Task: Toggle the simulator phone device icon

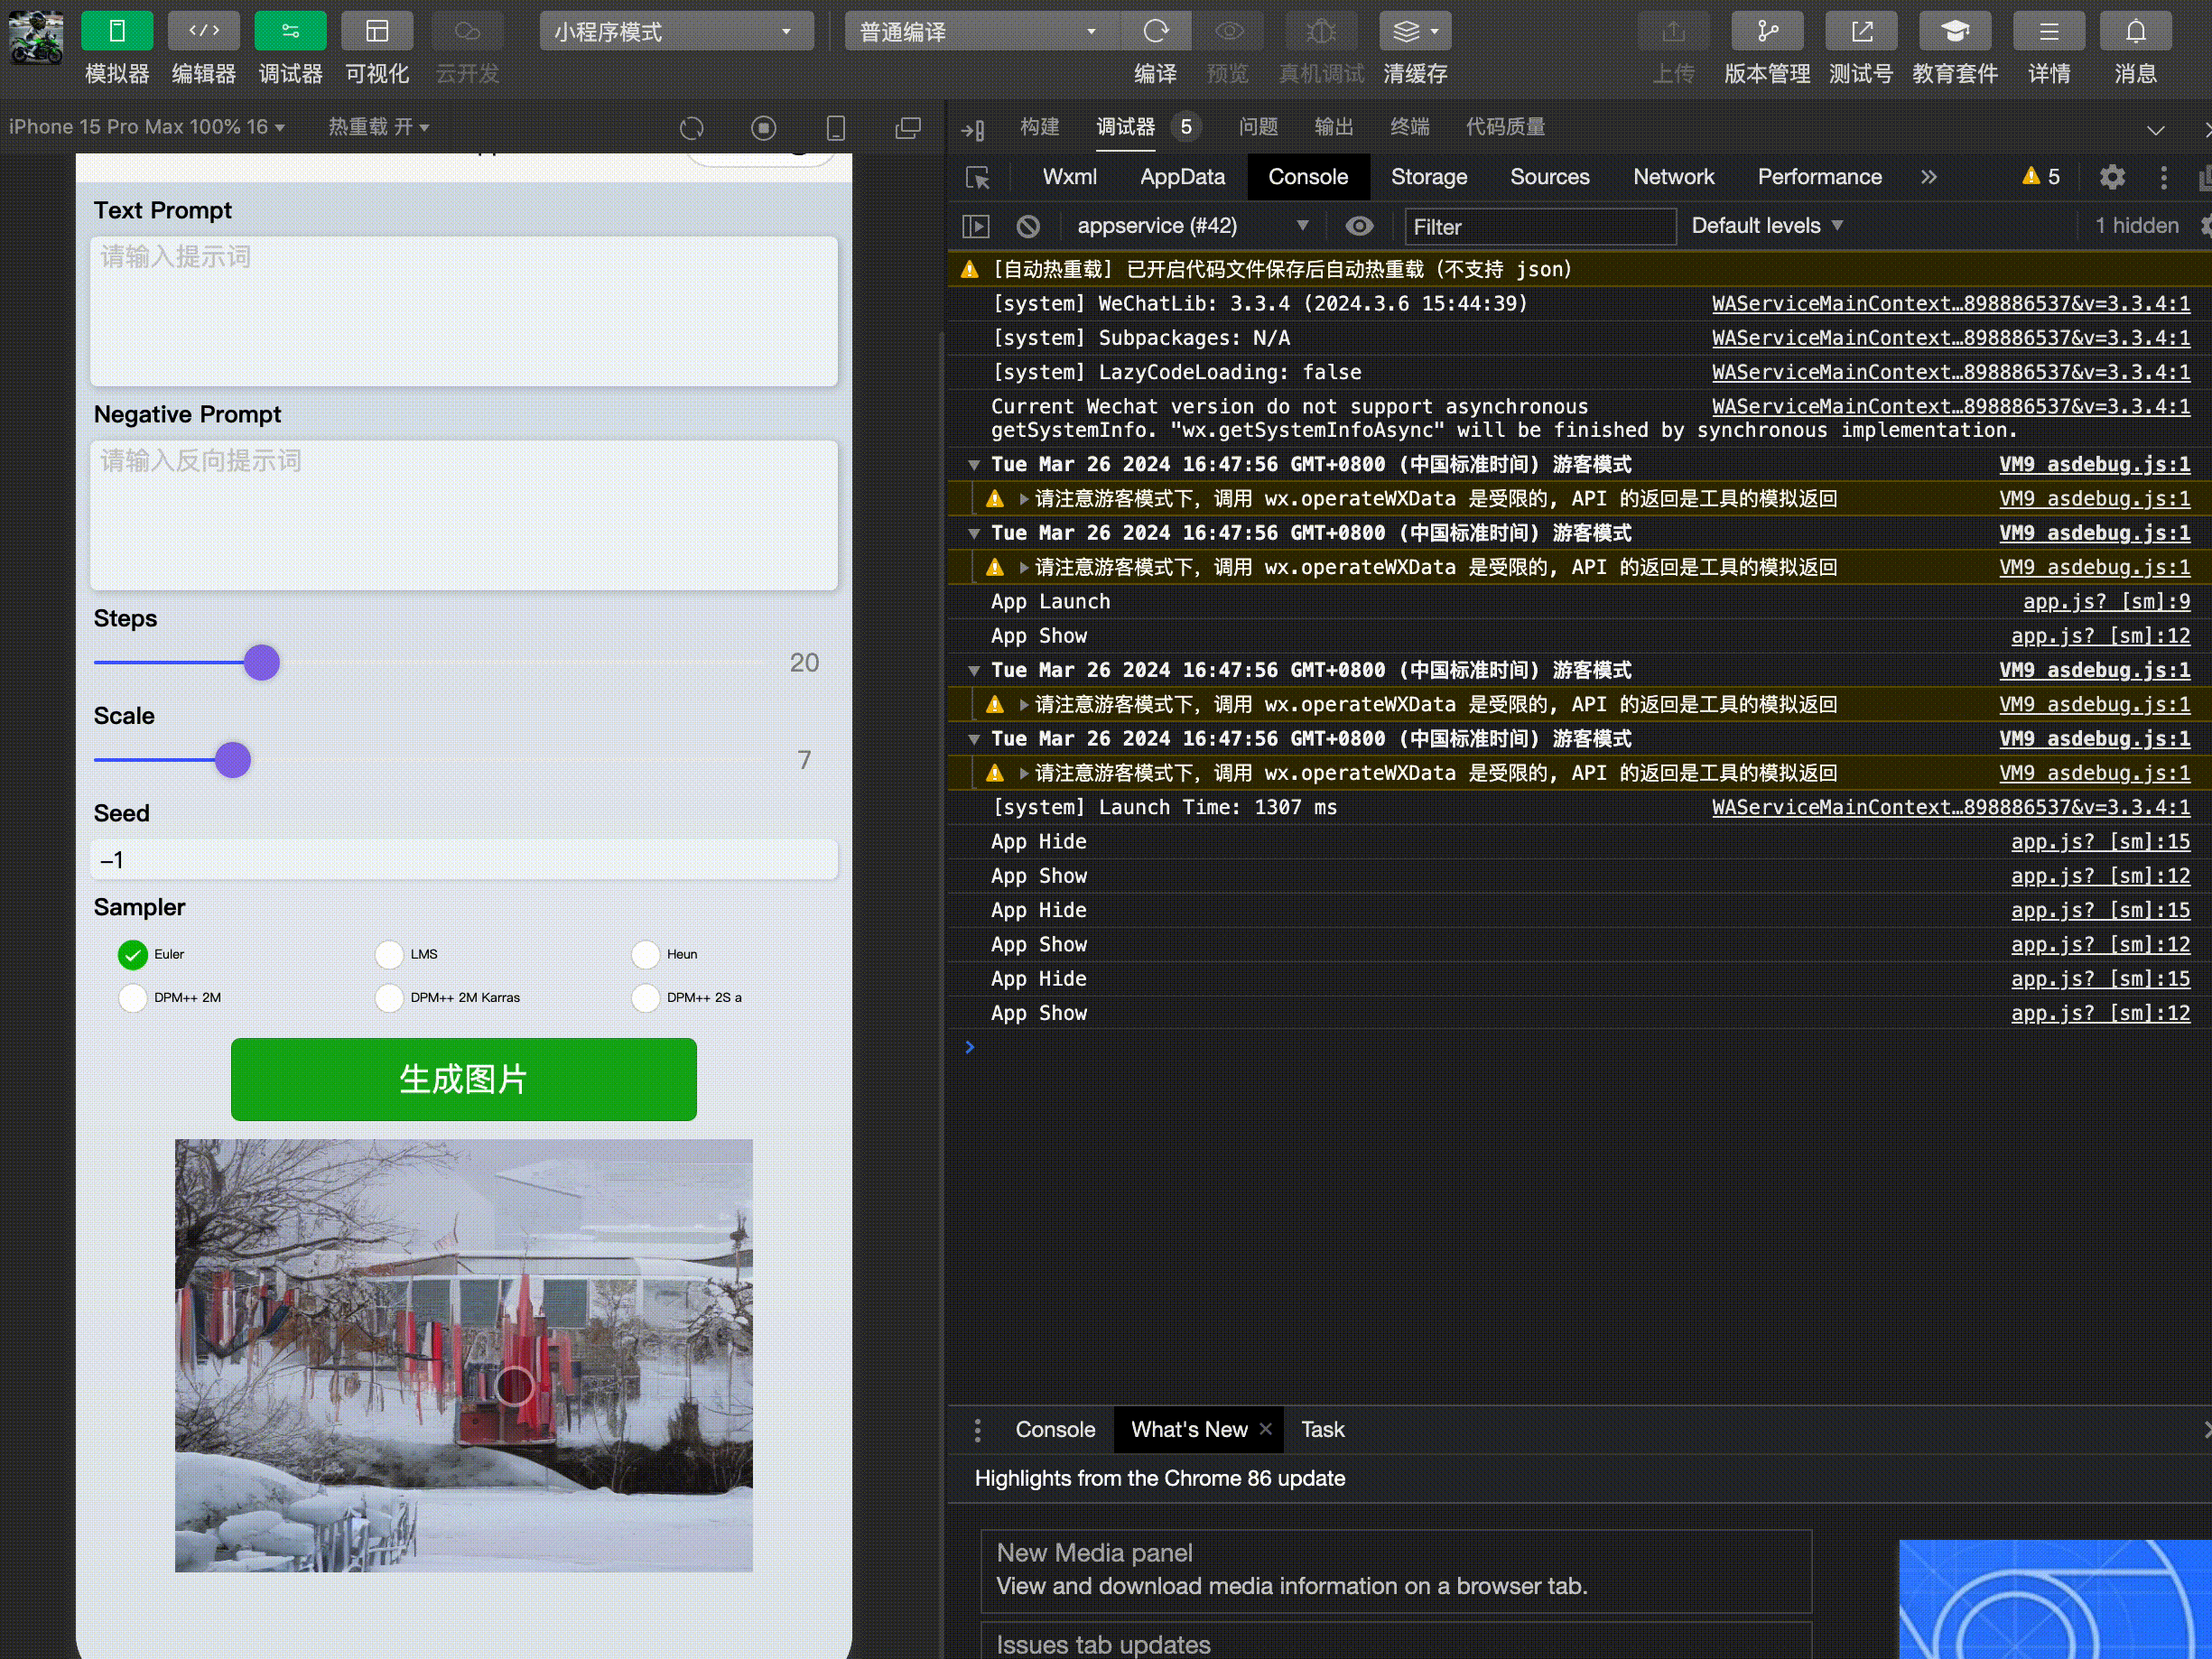Action: (836, 128)
